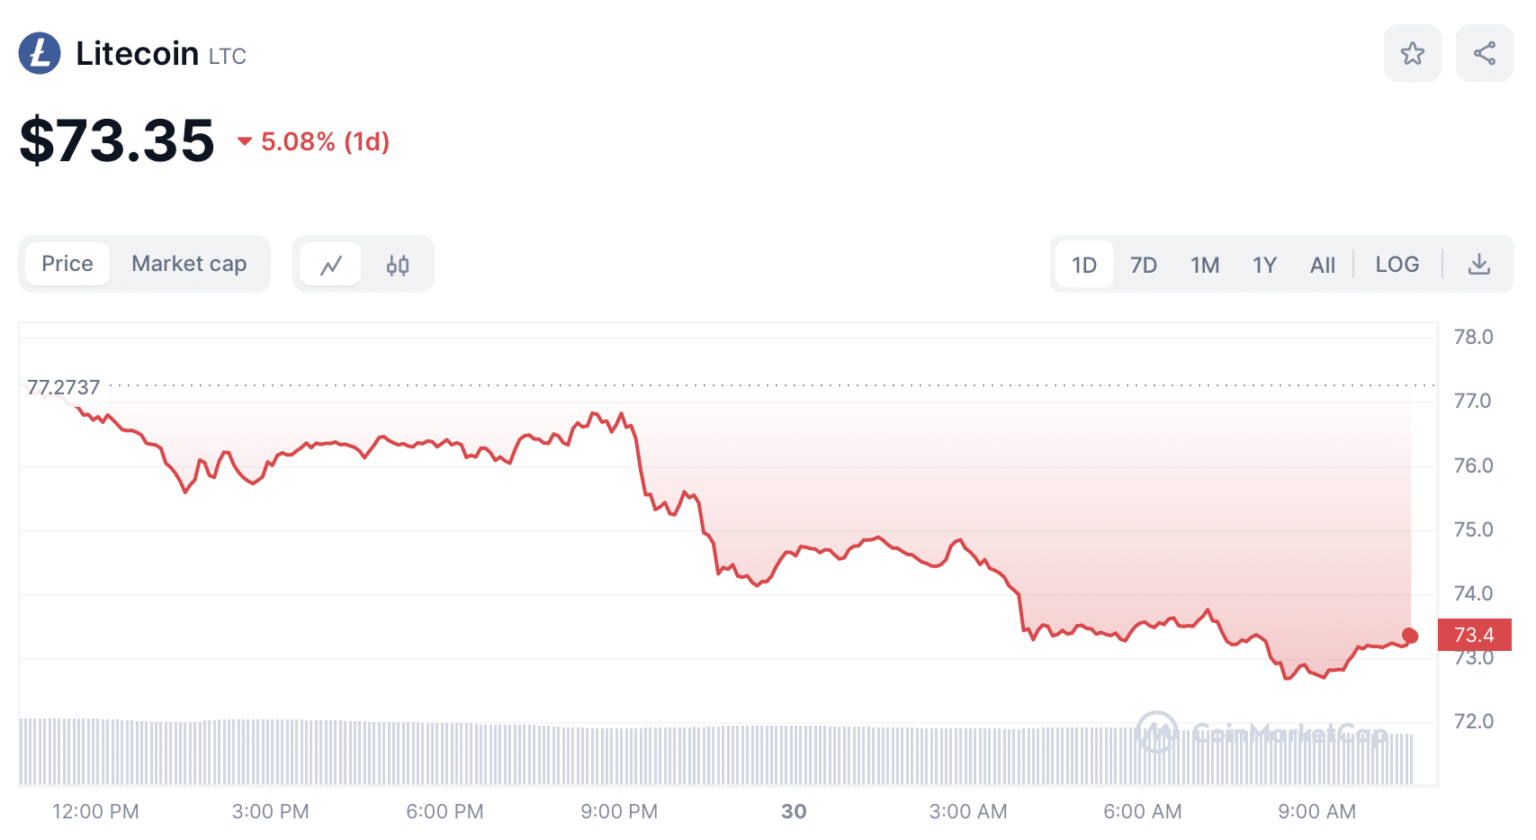The width and height of the screenshot is (1536, 840).
Task: Switch to candlestick chart icon
Action: tap(397, 265)
